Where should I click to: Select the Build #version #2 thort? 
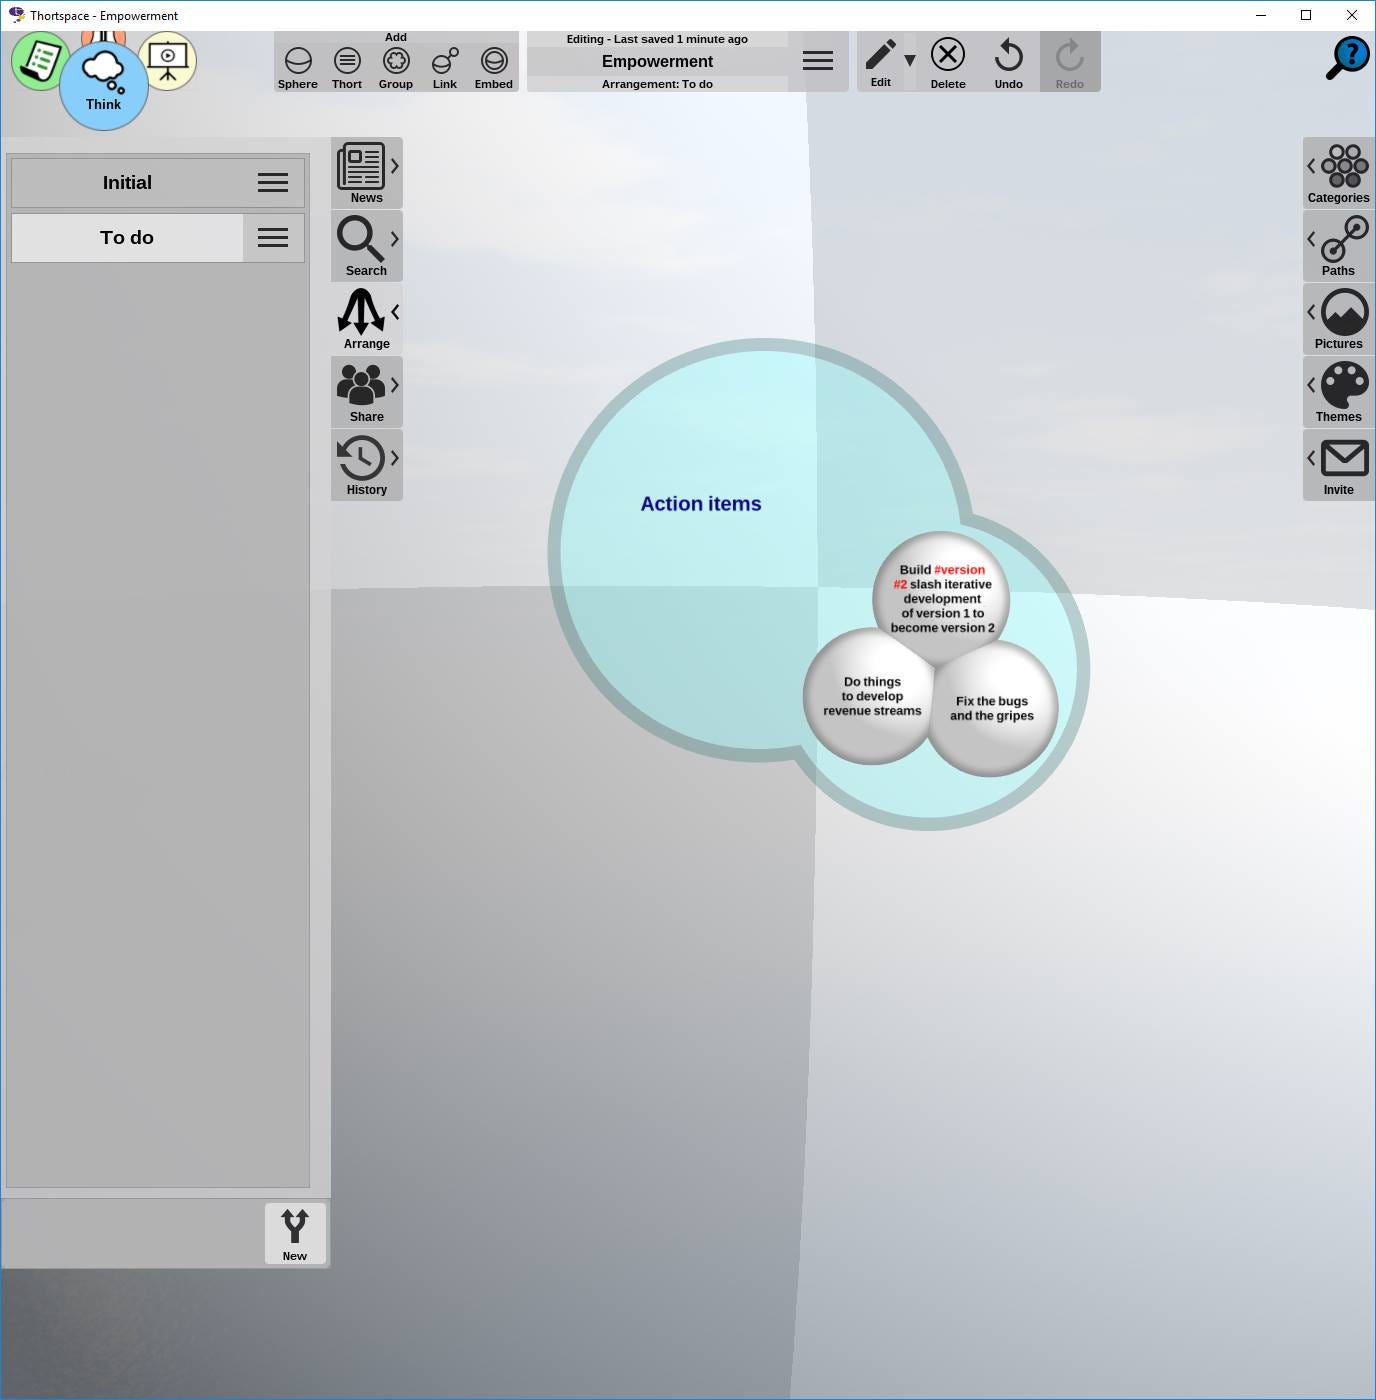(x=941, y=599)
